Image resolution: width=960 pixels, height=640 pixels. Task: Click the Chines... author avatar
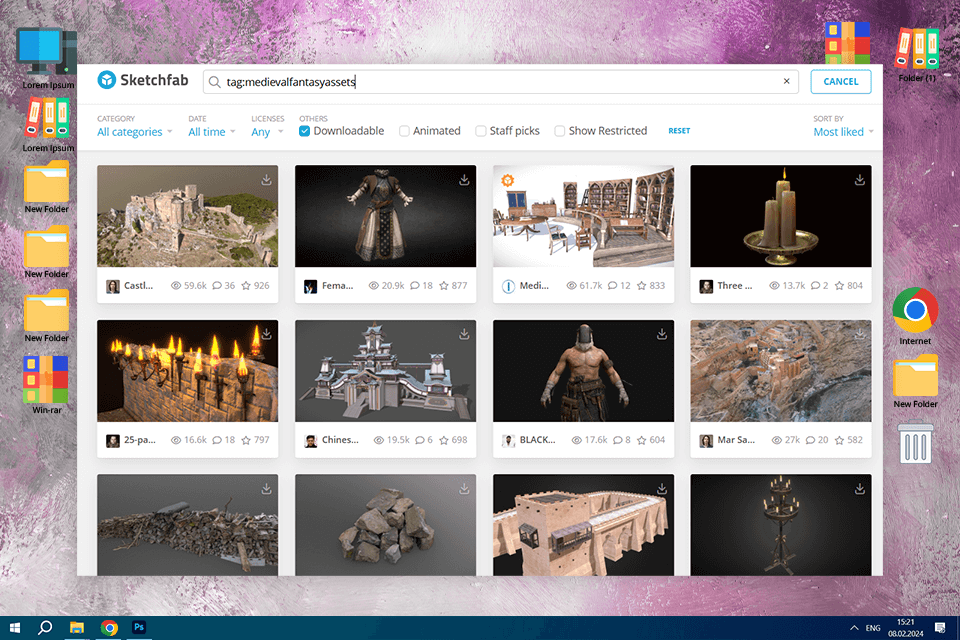(x=310, y=440)
